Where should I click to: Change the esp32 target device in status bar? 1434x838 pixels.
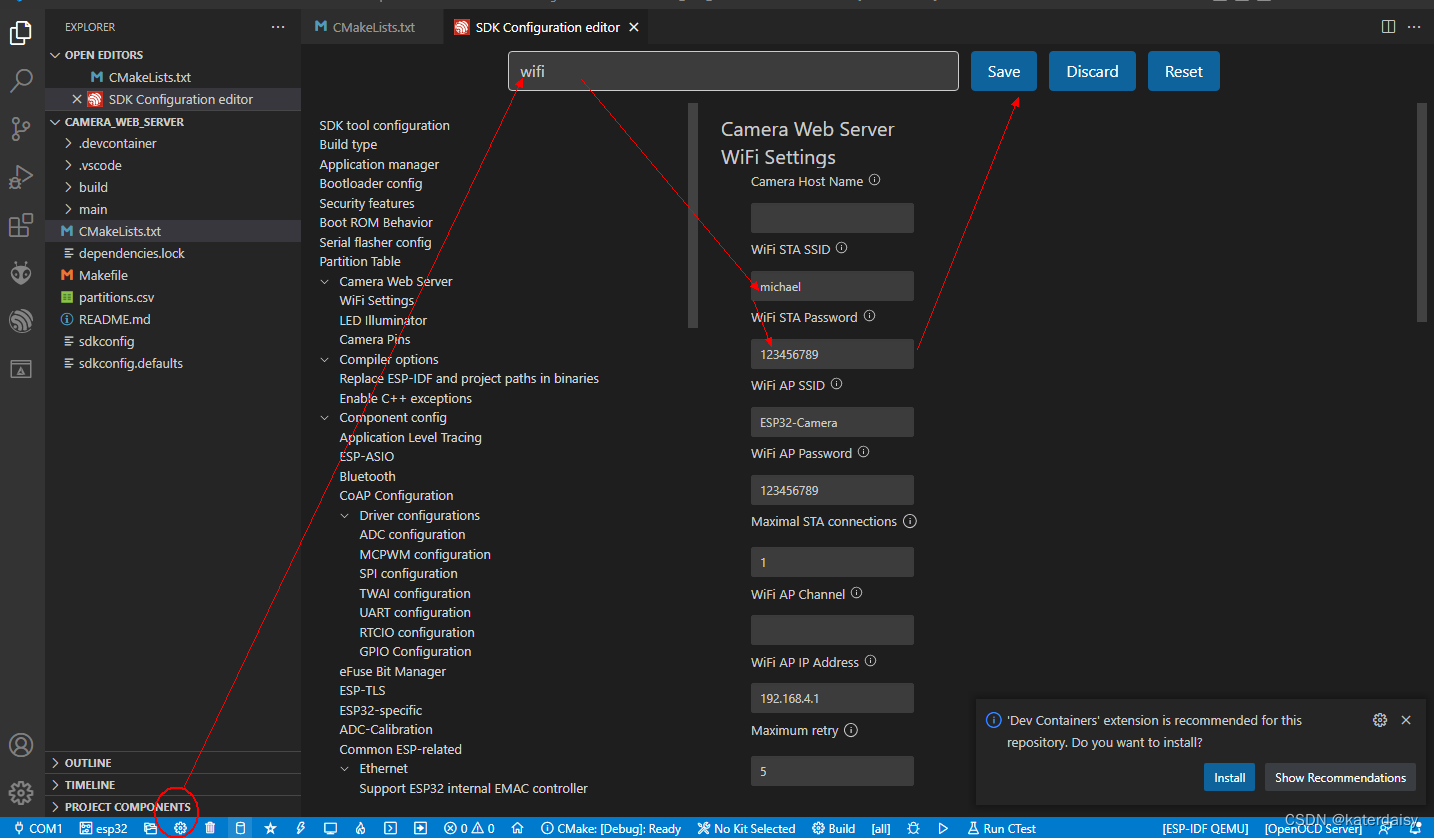click(x=104, y=828)
